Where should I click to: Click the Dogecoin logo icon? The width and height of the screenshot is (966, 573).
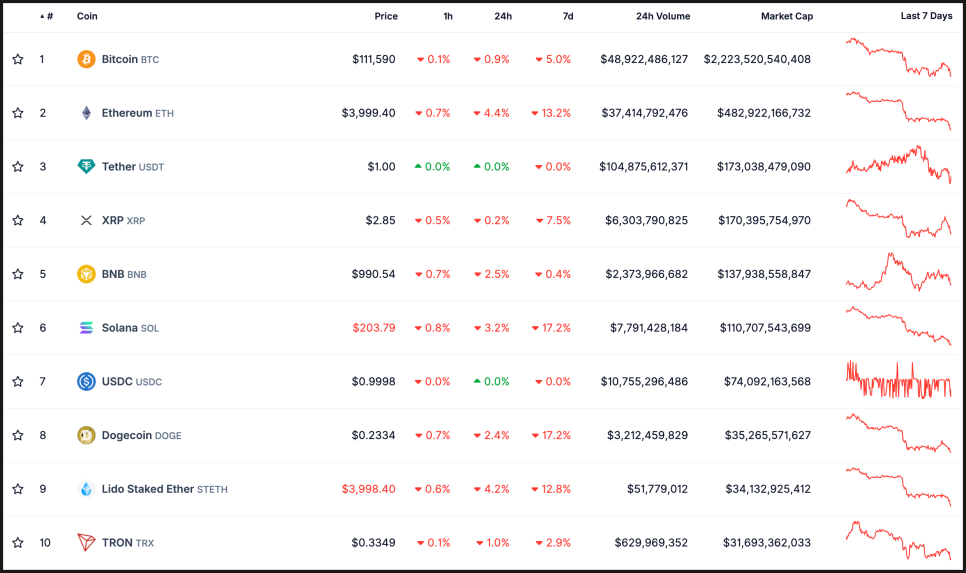click(86, 435)
